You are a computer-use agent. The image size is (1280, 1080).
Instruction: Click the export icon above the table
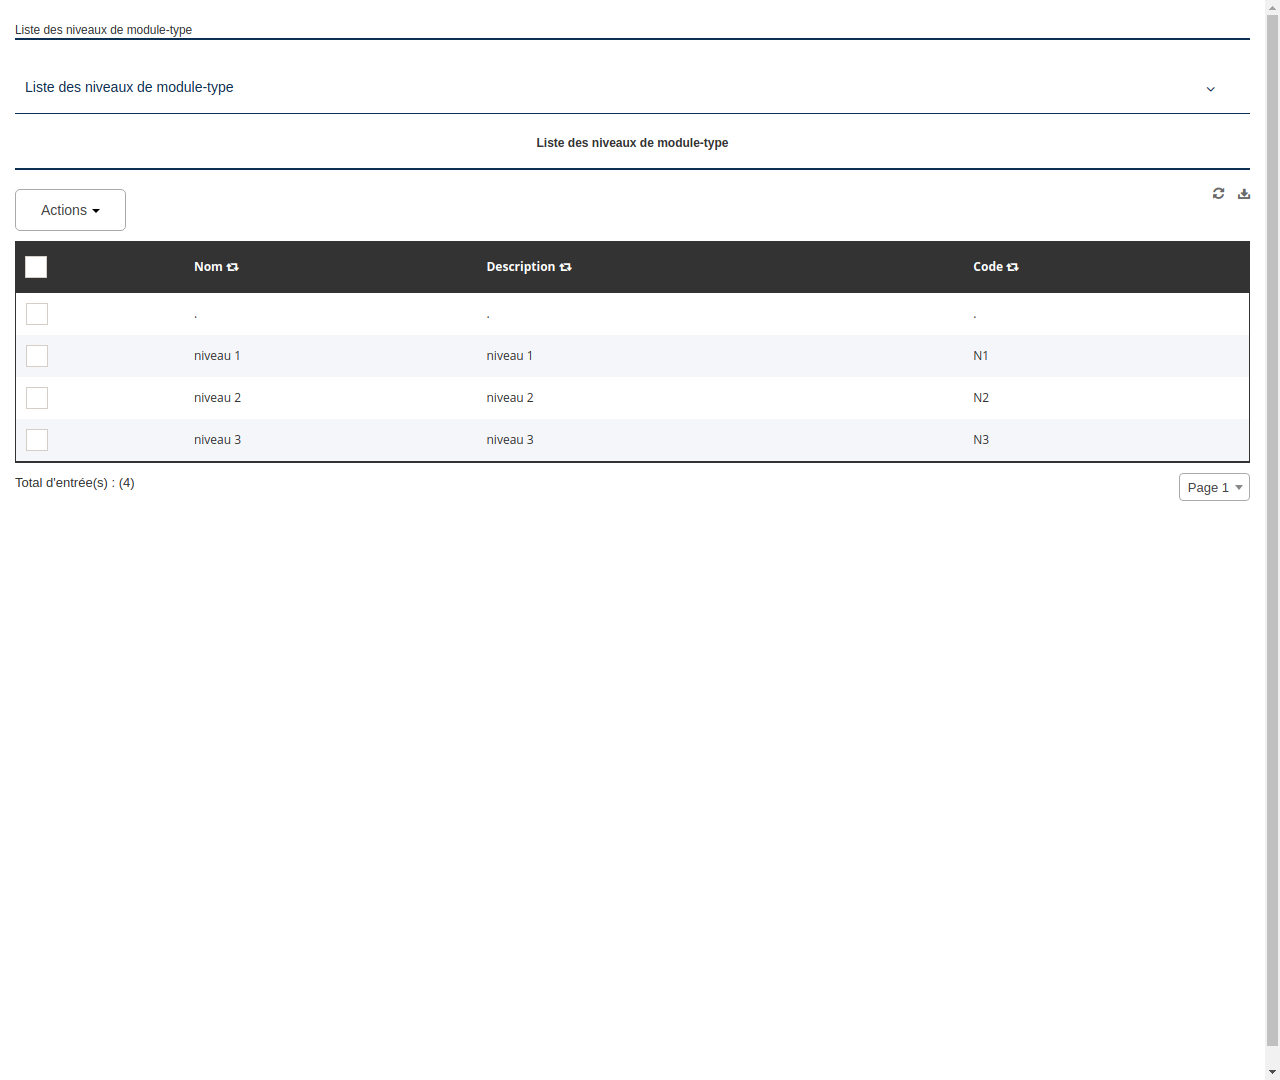click(1243, 193)
